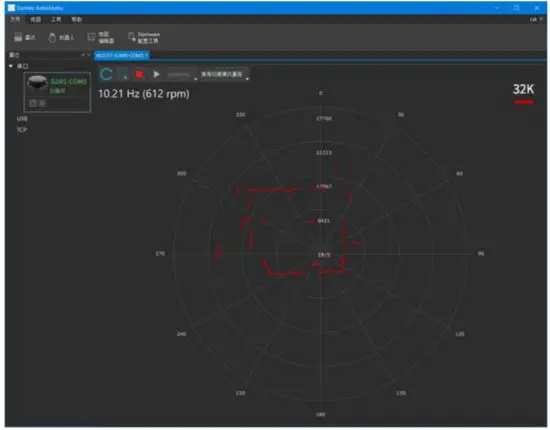Click the second small icon under the S2M1 device
The width and height of the screenshot is (550, 430).
click(42, 103)
